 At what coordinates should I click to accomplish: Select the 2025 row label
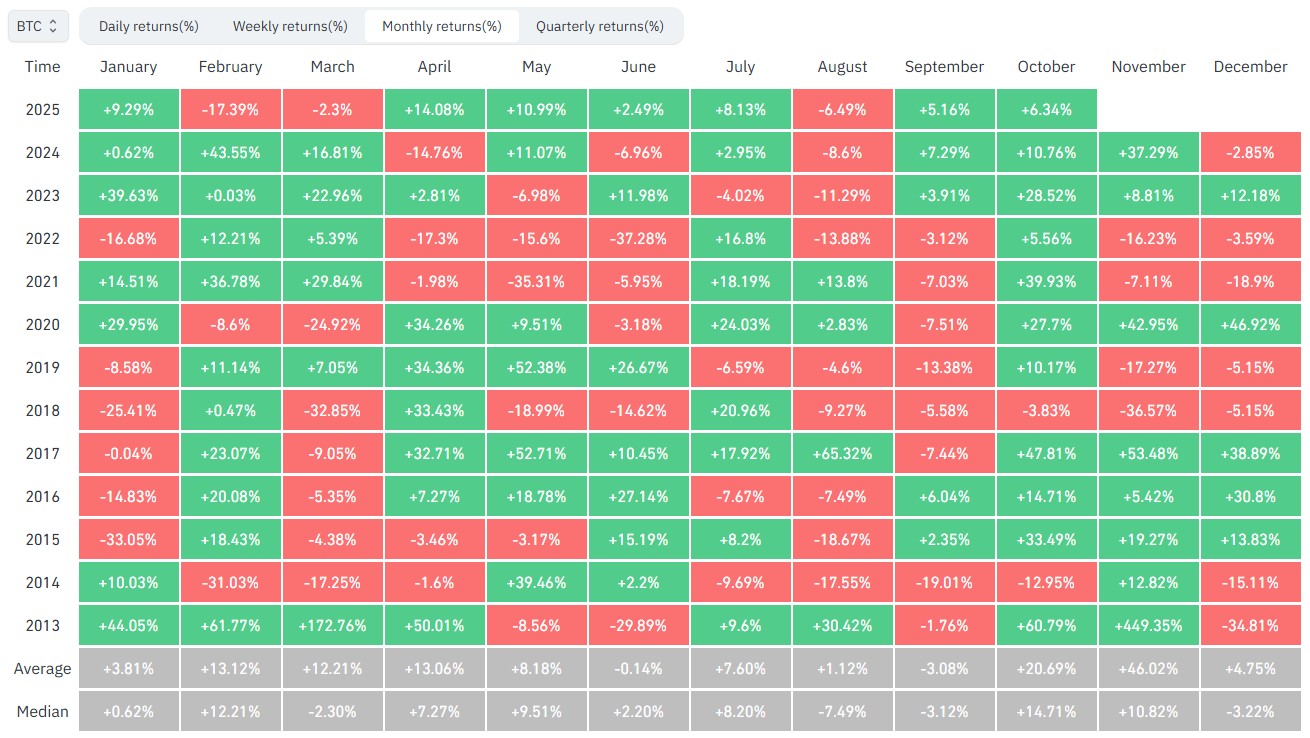click(x=42, y=110)
